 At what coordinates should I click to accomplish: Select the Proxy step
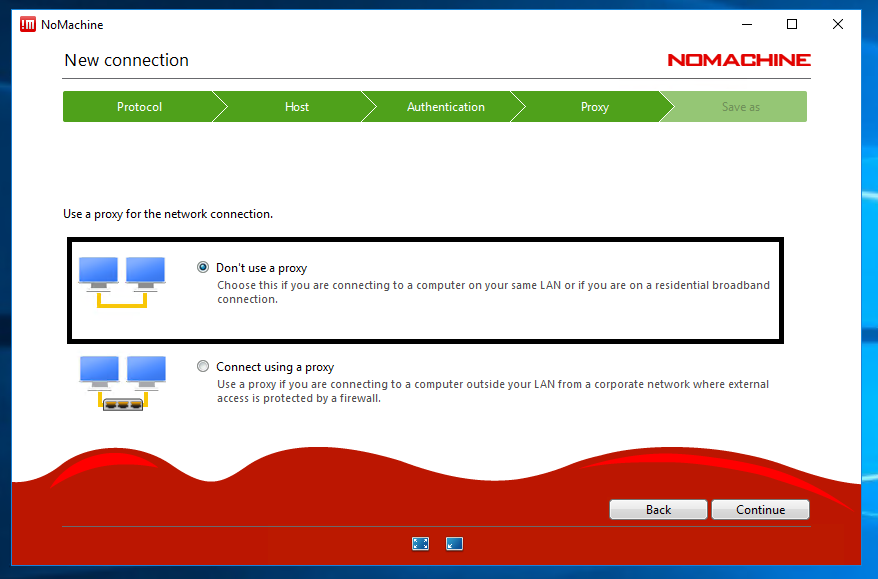[x=594, y=106]
